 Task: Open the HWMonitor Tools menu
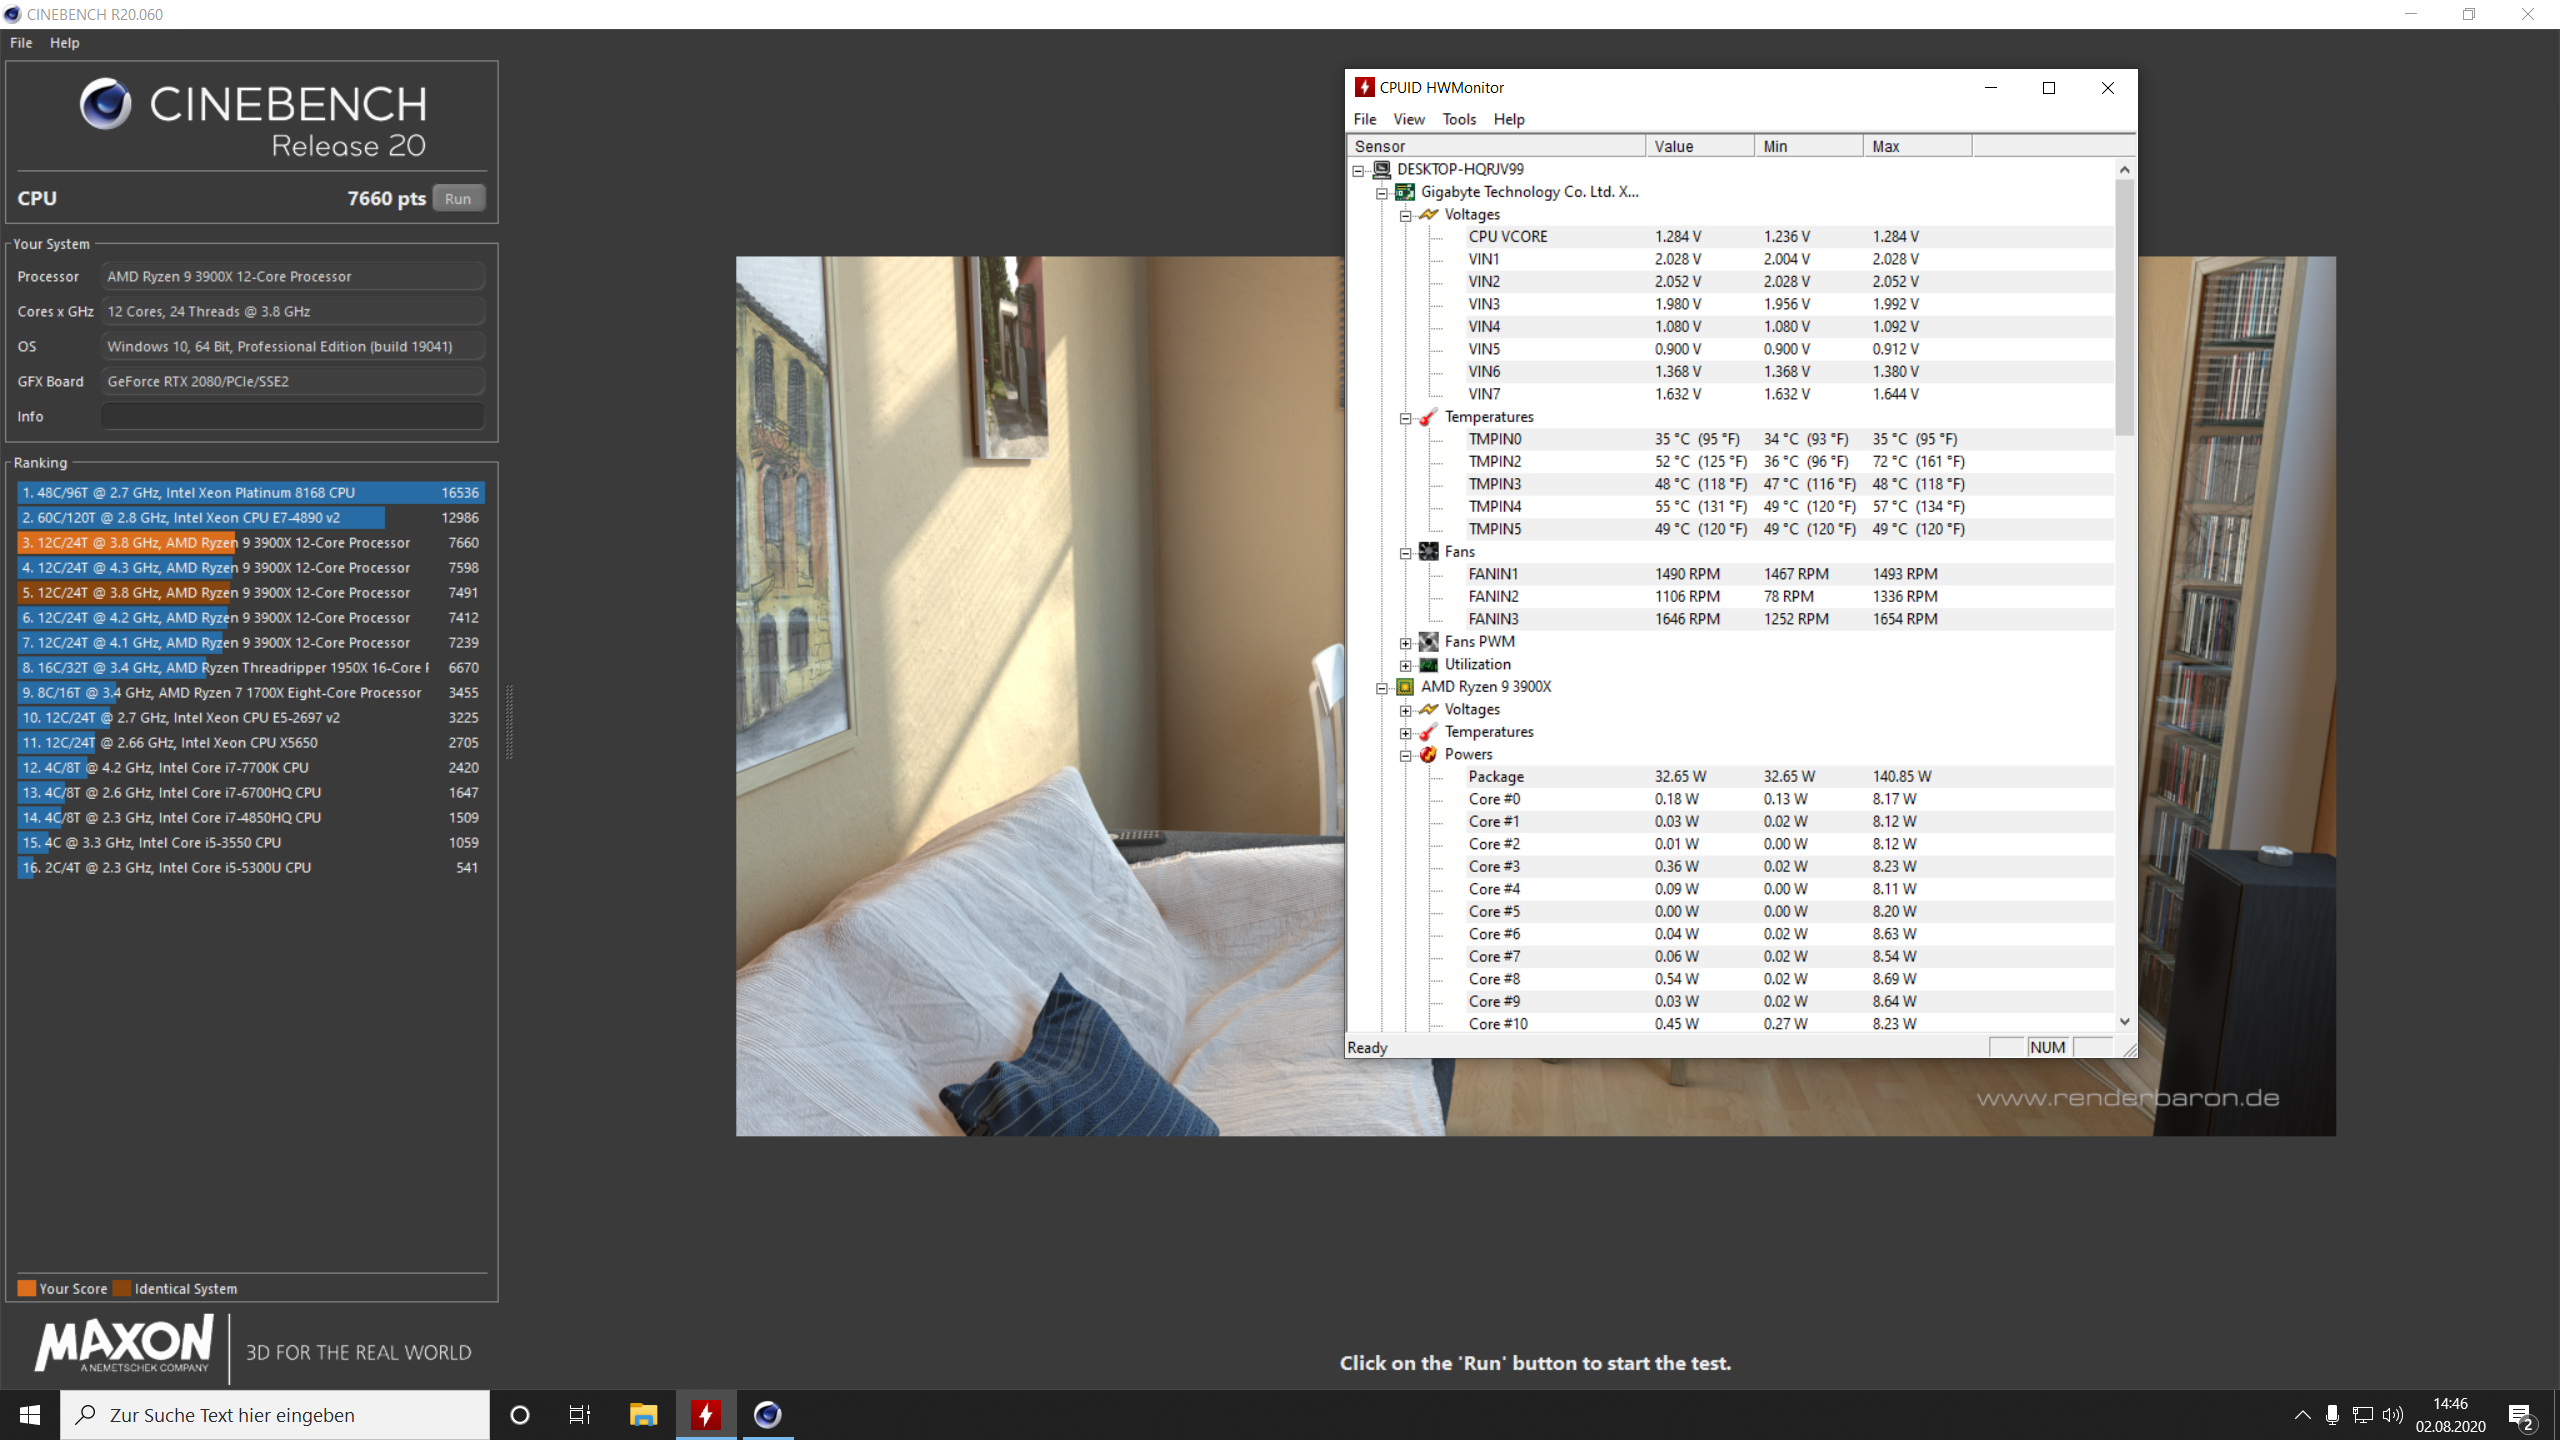pos(1458,119)
